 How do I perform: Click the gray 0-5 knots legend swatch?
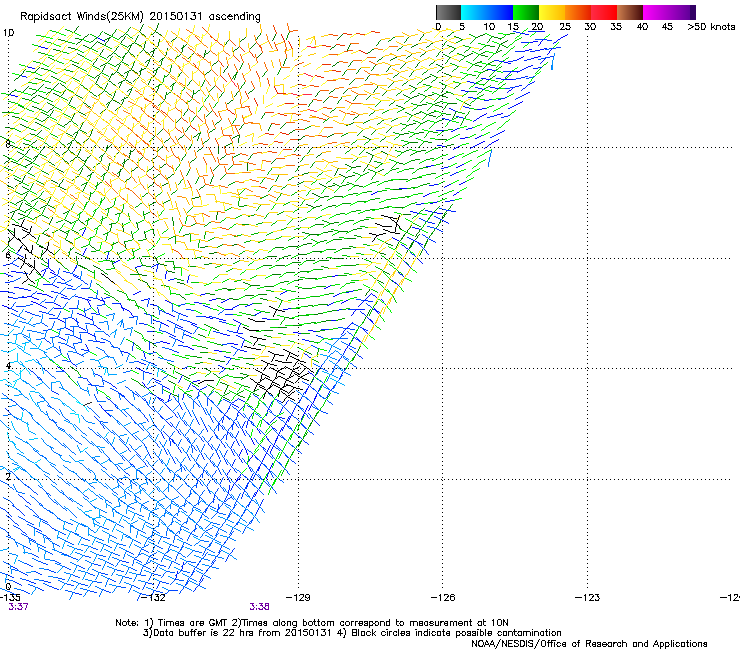(448, 12)
